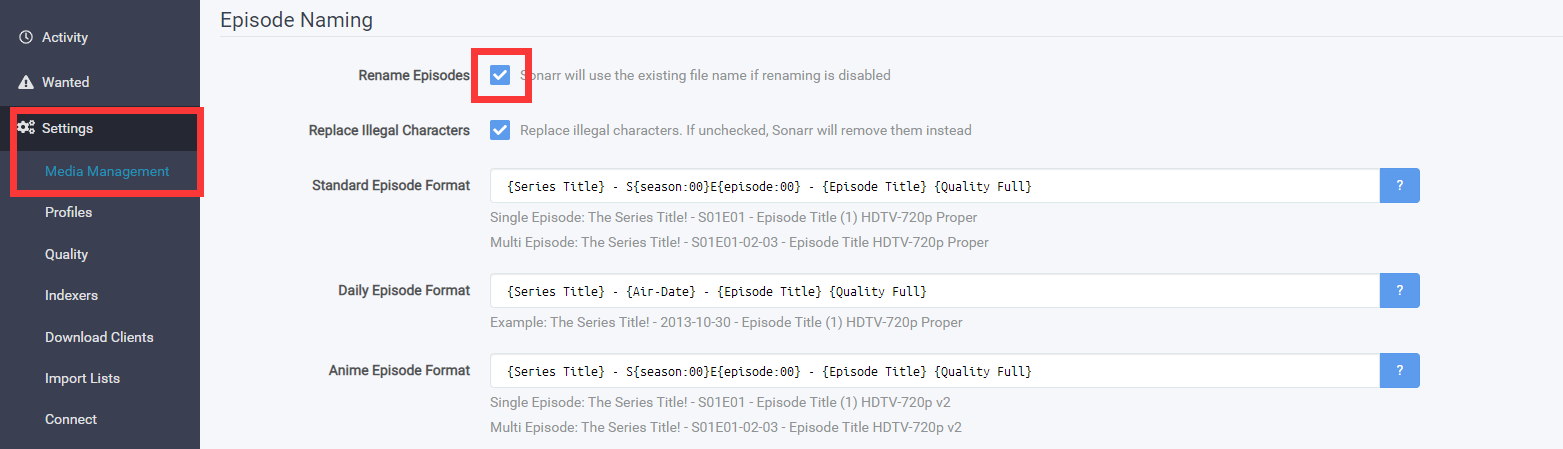The image size is (1563, 449).
Task: Open the Profiles settings page
Action: coord(68,213)
